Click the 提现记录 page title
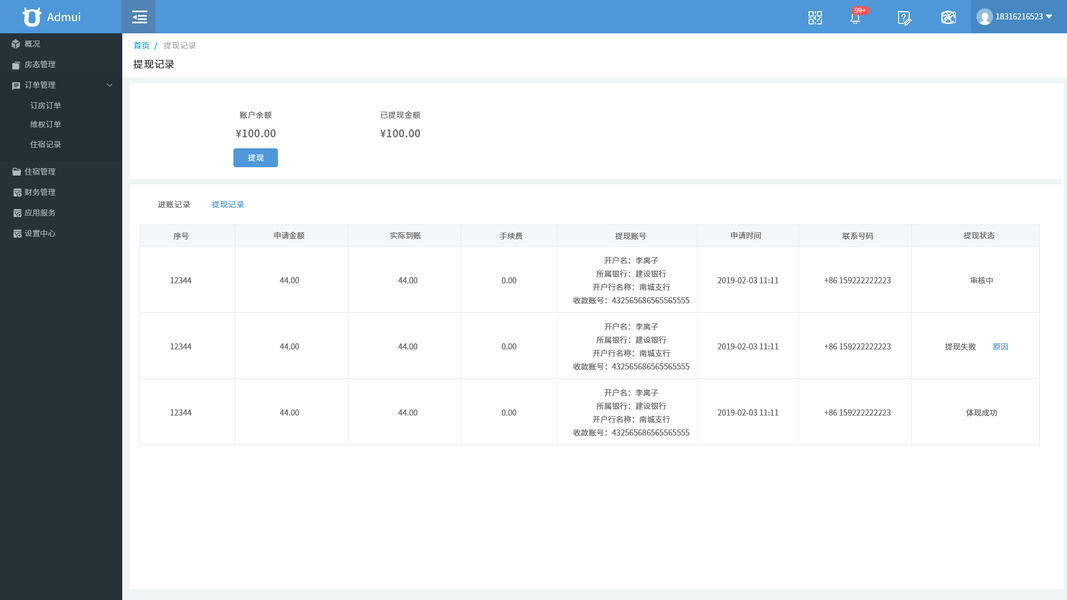Image resolution: width=1067 pixels, height=600 pixels. [x=154, y=64]
